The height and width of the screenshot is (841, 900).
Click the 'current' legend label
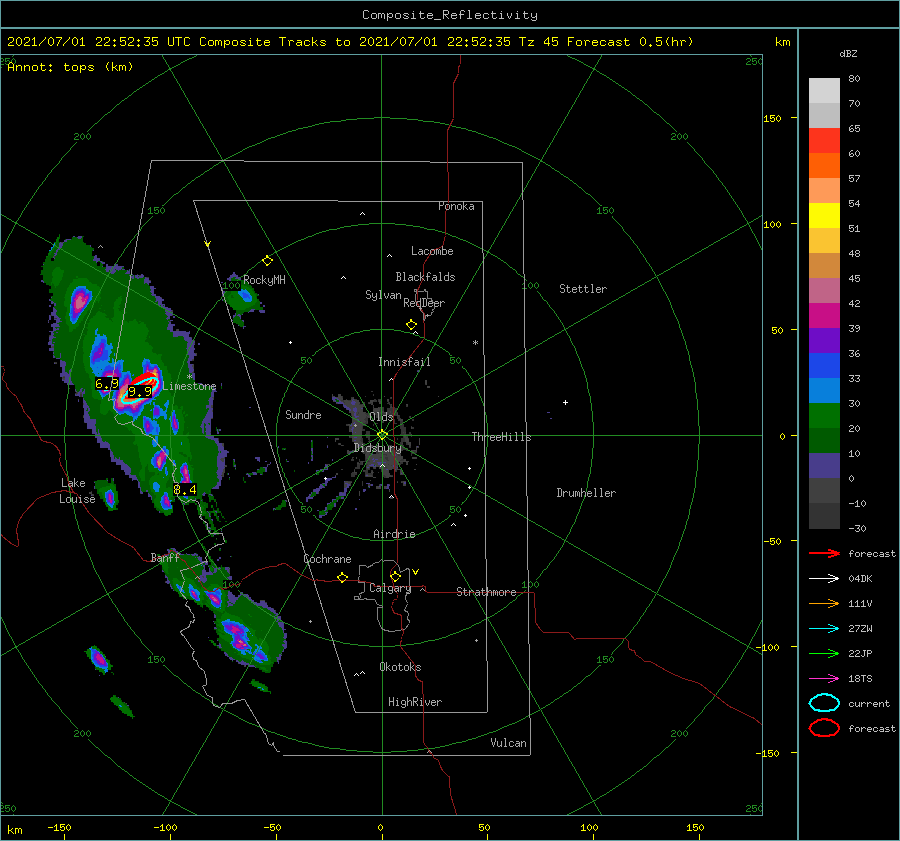pos(869,703)
